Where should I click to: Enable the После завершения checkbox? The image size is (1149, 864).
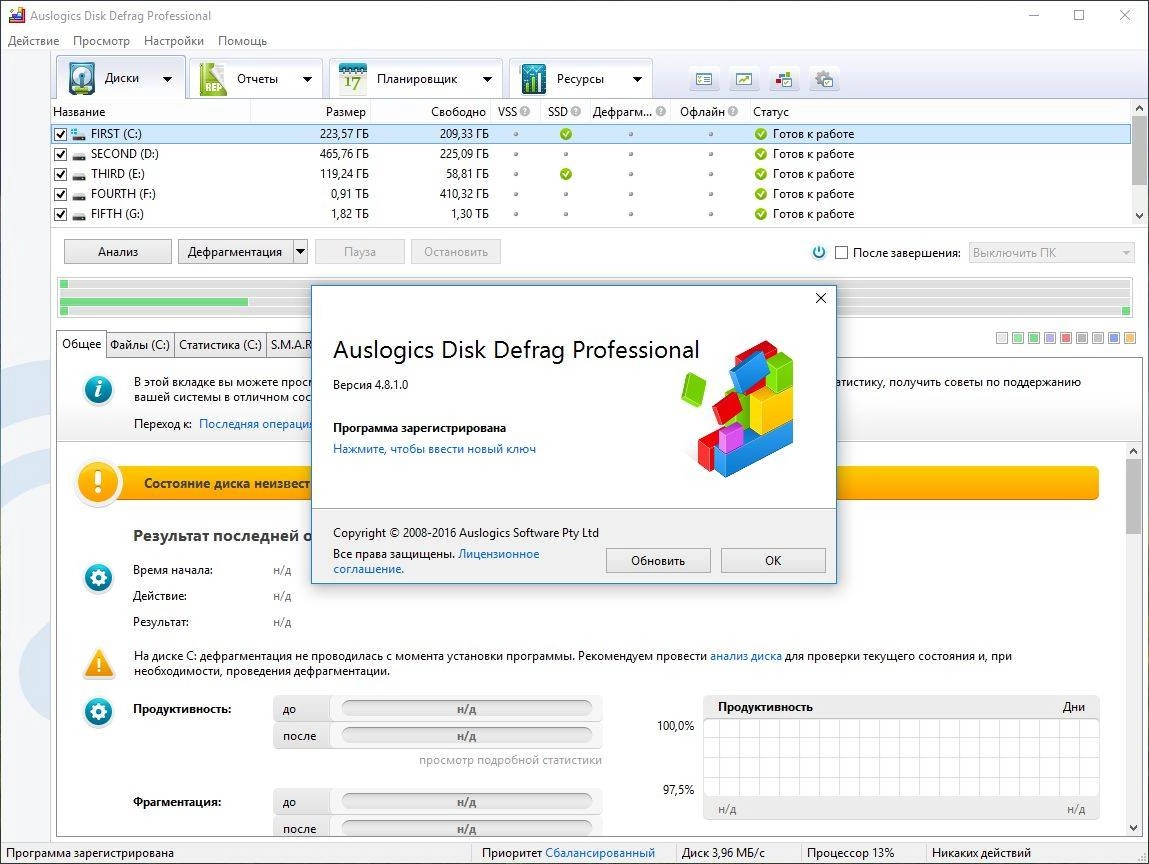point(841,252)
